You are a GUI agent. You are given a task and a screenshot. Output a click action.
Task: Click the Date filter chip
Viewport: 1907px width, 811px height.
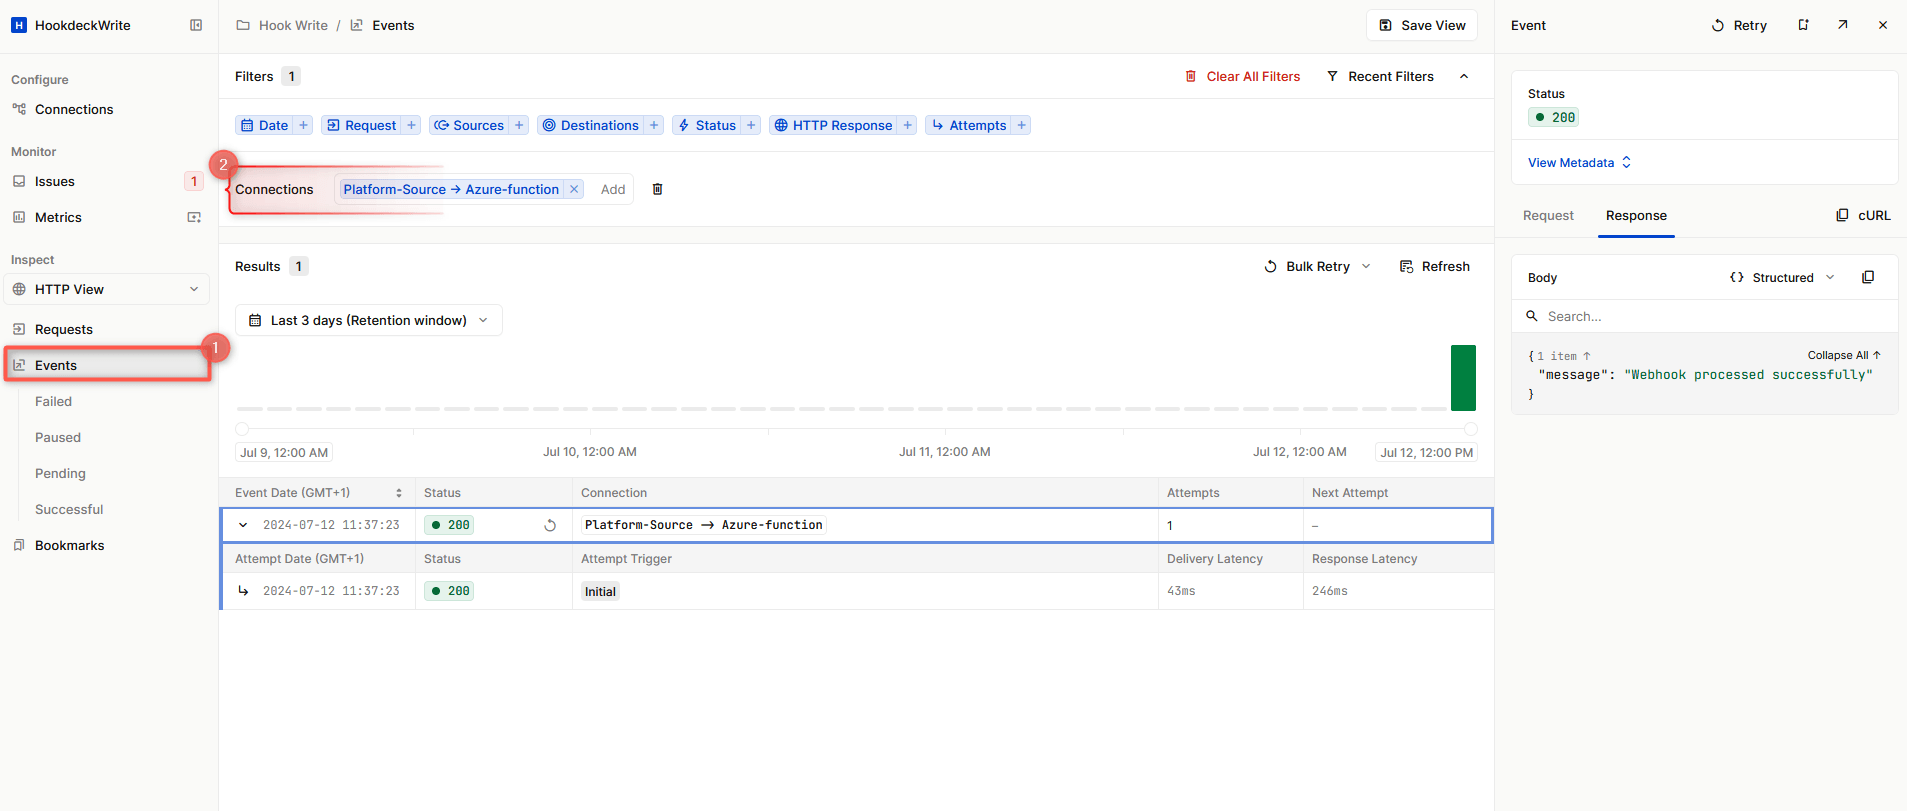(x=264, y=125)
